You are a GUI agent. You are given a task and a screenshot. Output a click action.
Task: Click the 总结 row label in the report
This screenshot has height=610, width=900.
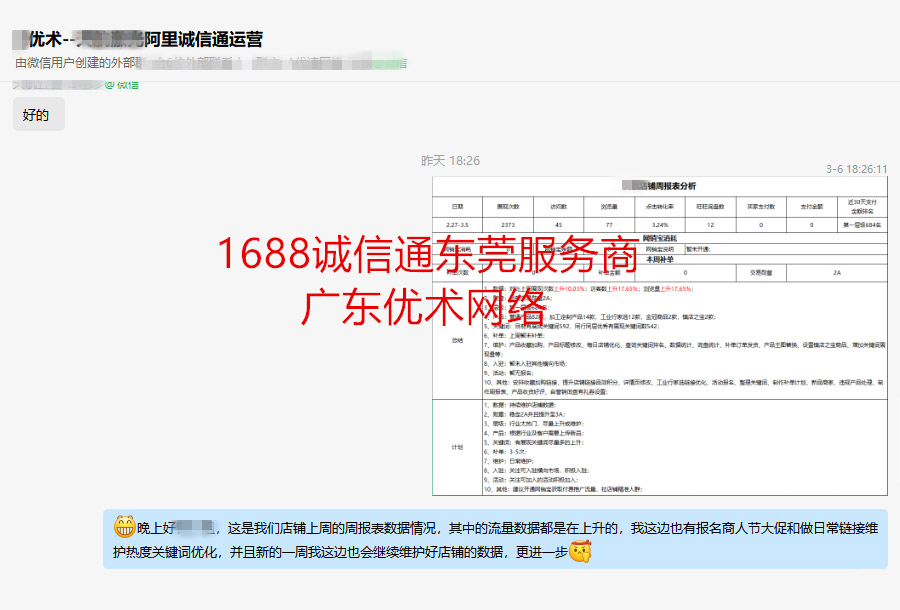457,339
